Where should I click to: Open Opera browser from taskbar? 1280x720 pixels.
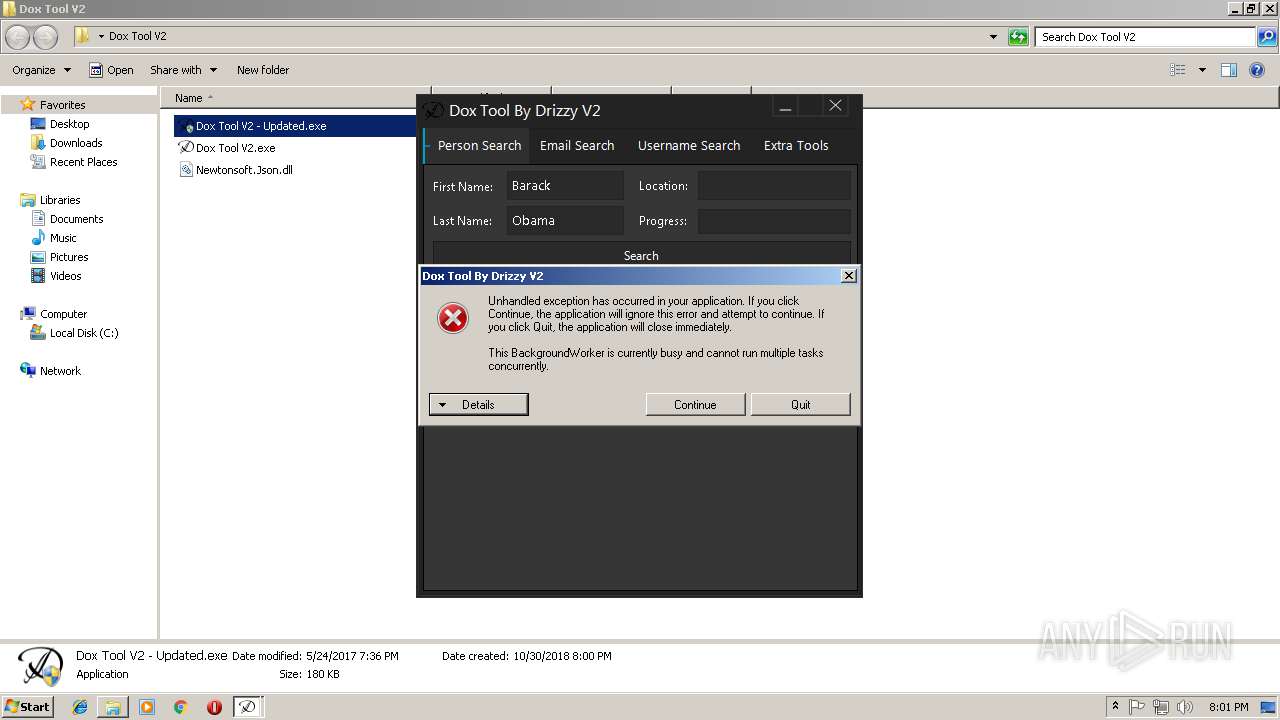point(214,707)
